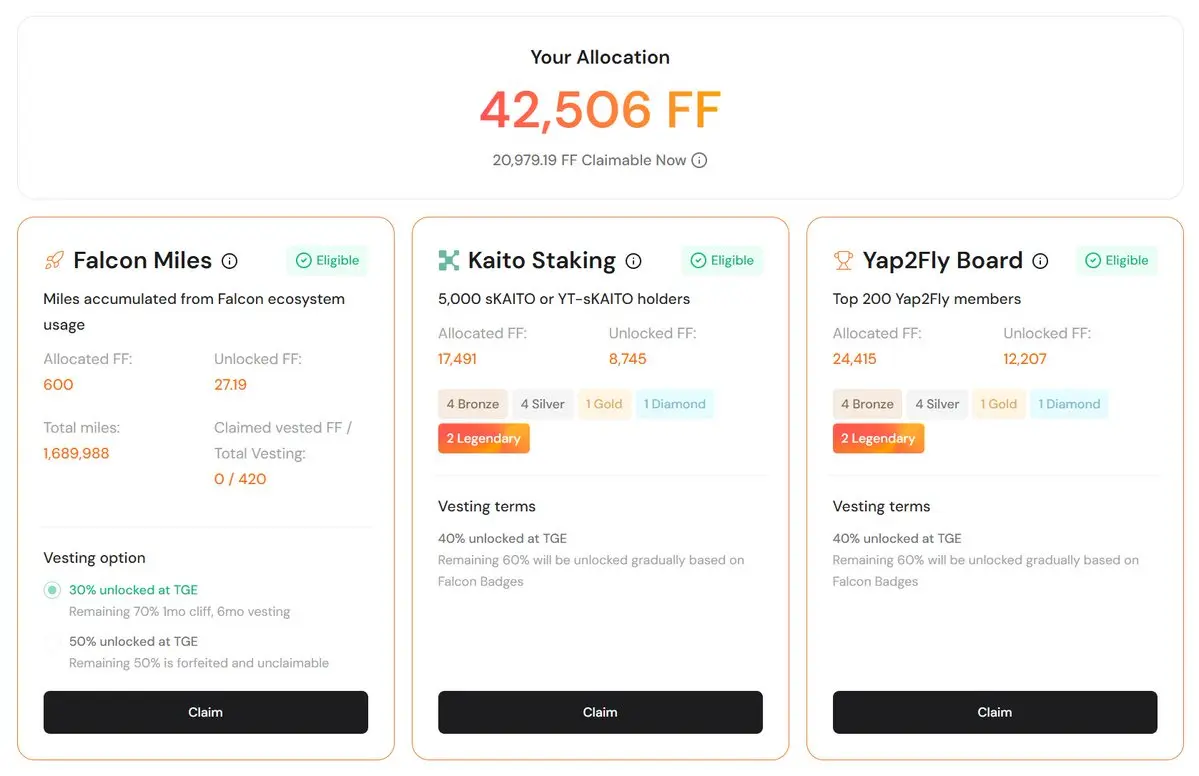Click the 42,506 FF allocation total

pos(600,110)
